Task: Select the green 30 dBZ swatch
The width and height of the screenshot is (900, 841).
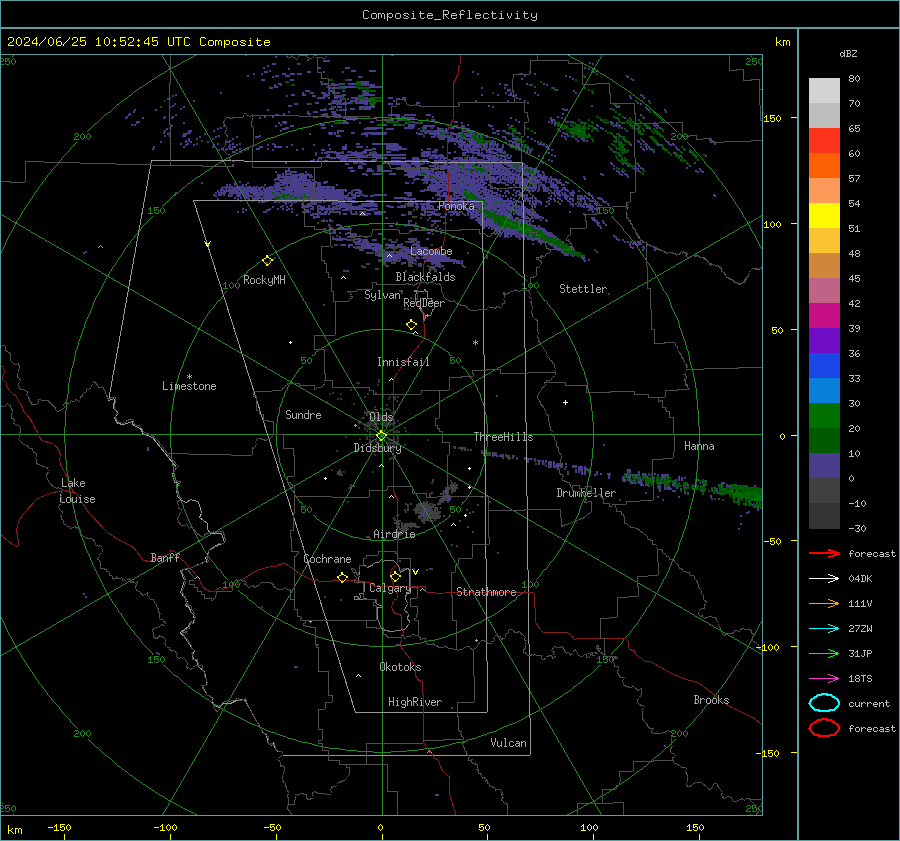Action: point(824,416)
